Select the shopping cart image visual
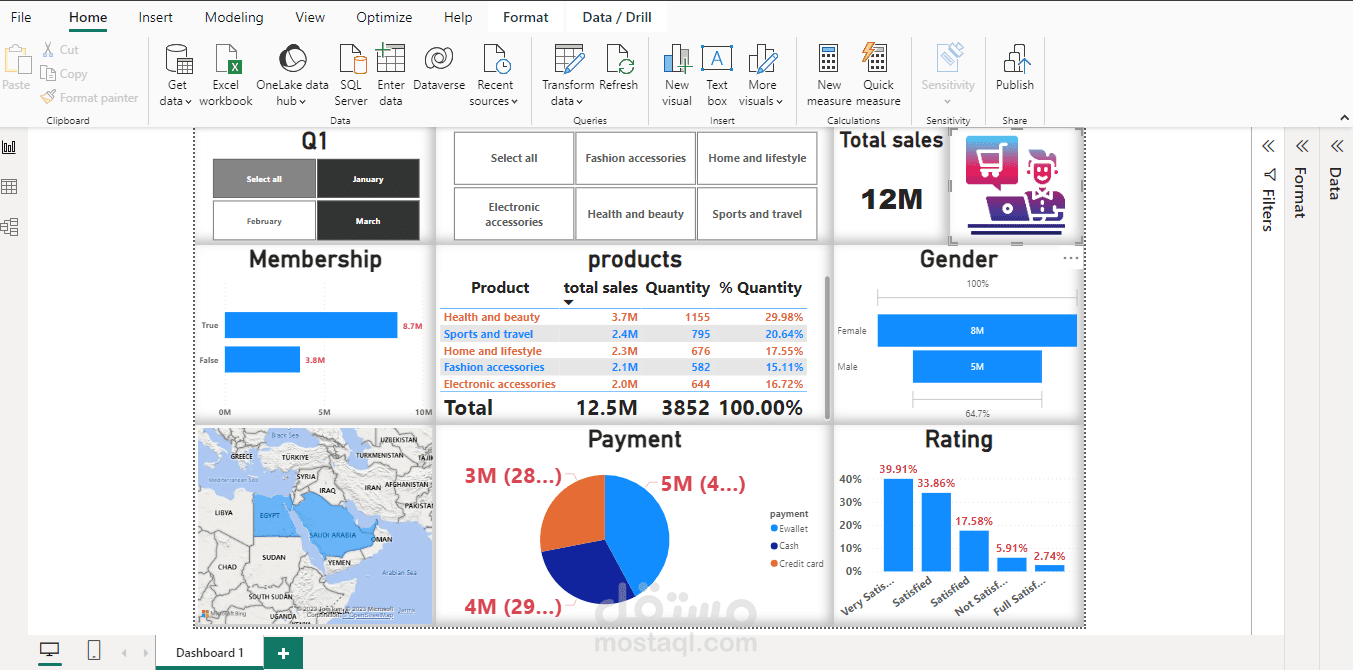Image resolution: width=1353 pixels, height=670 pixels. [x=1016, y=186]
